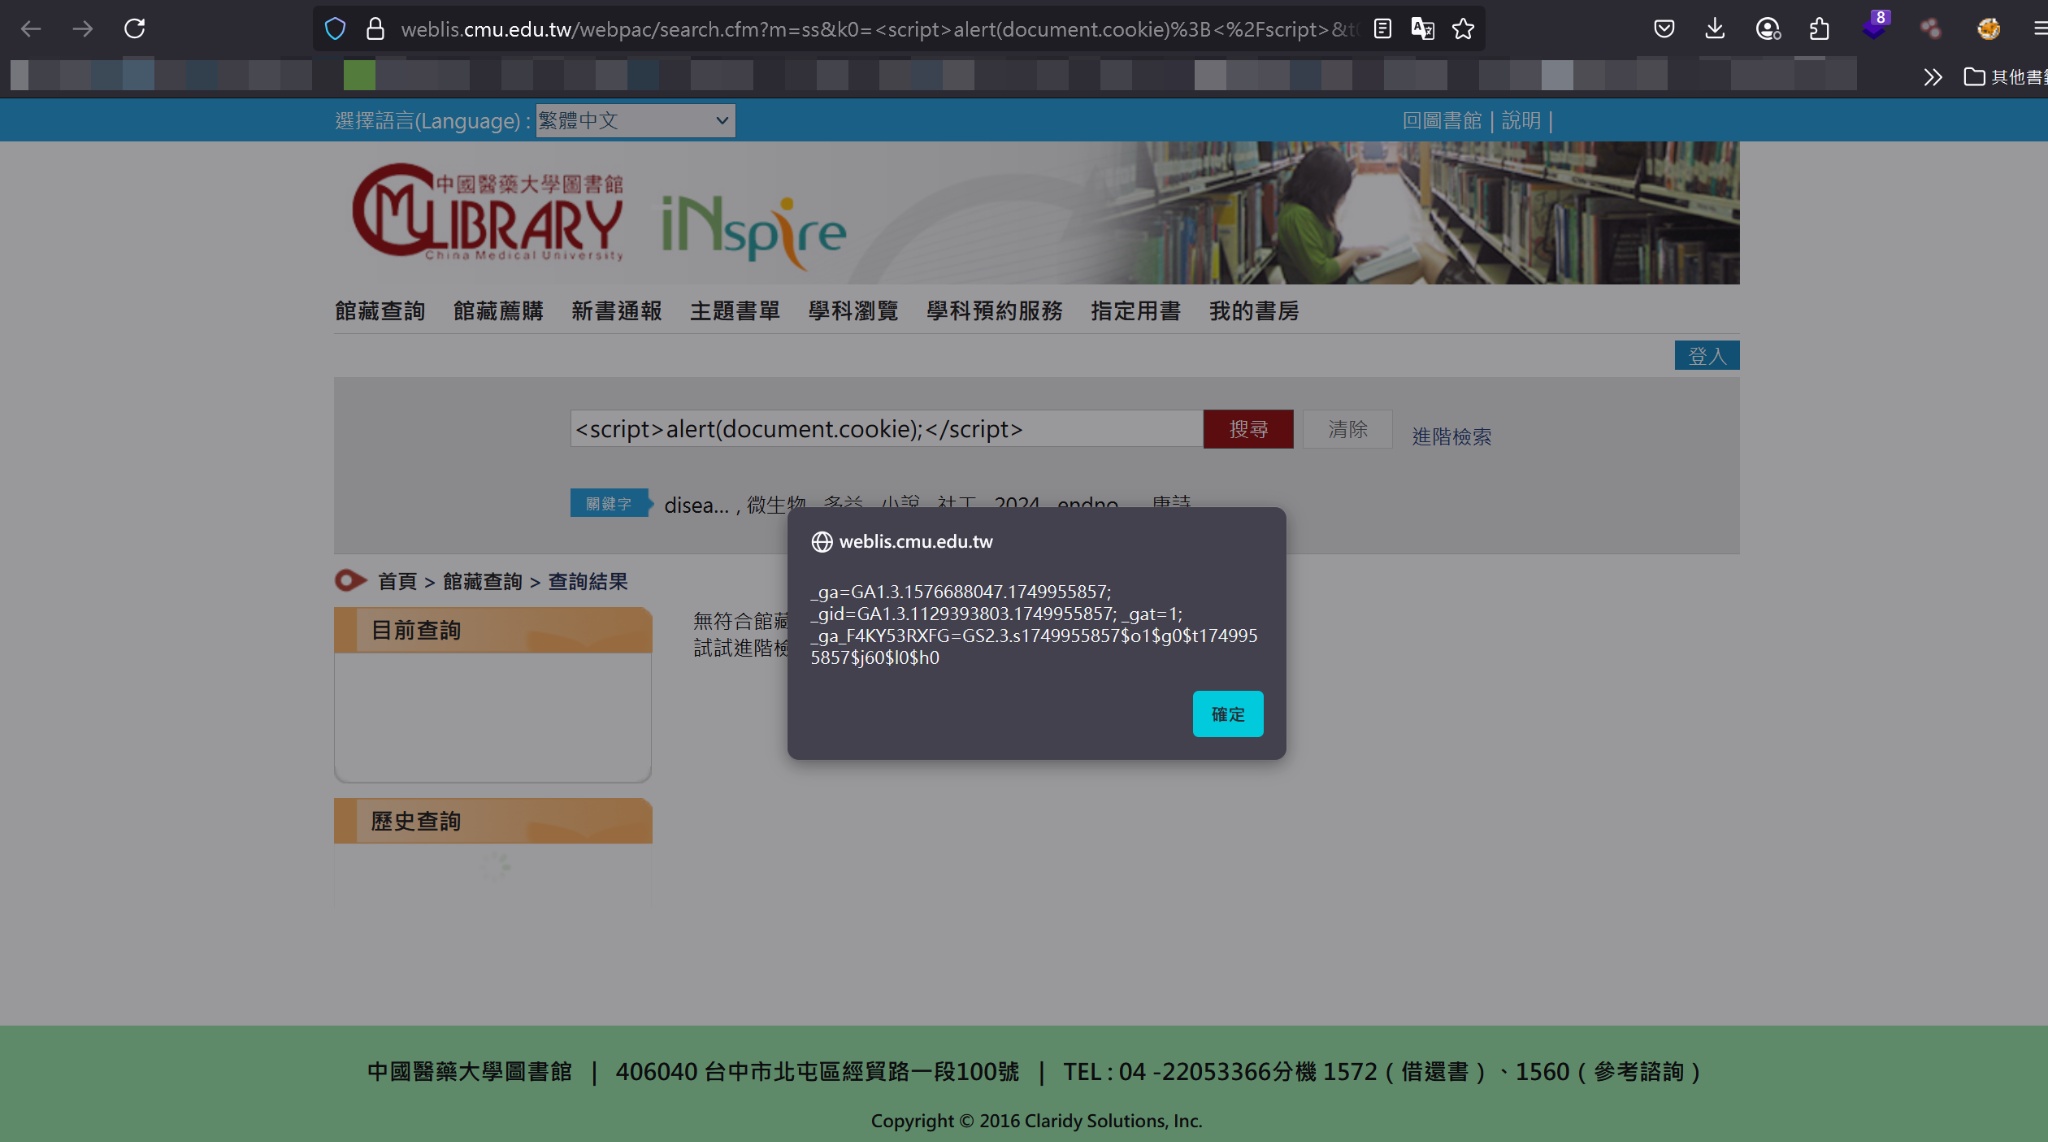The height and width of the screenshot is (1142, 2048).
Task: Click the iNspire logo
Action: coord(753,232)
